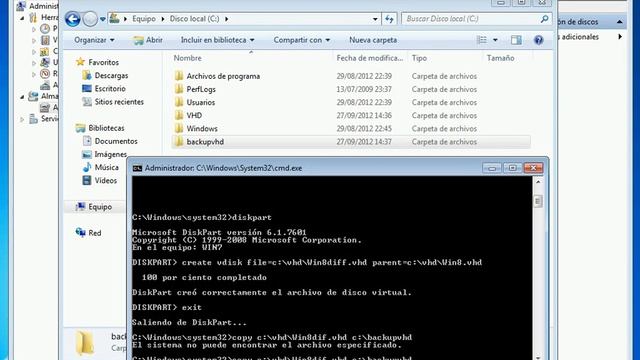The width and height of the screenshot is (640, 360).
Task: Open the recent locations dropdown beside forward arrow
Action: pyautogui.click(x=102, y=19)
